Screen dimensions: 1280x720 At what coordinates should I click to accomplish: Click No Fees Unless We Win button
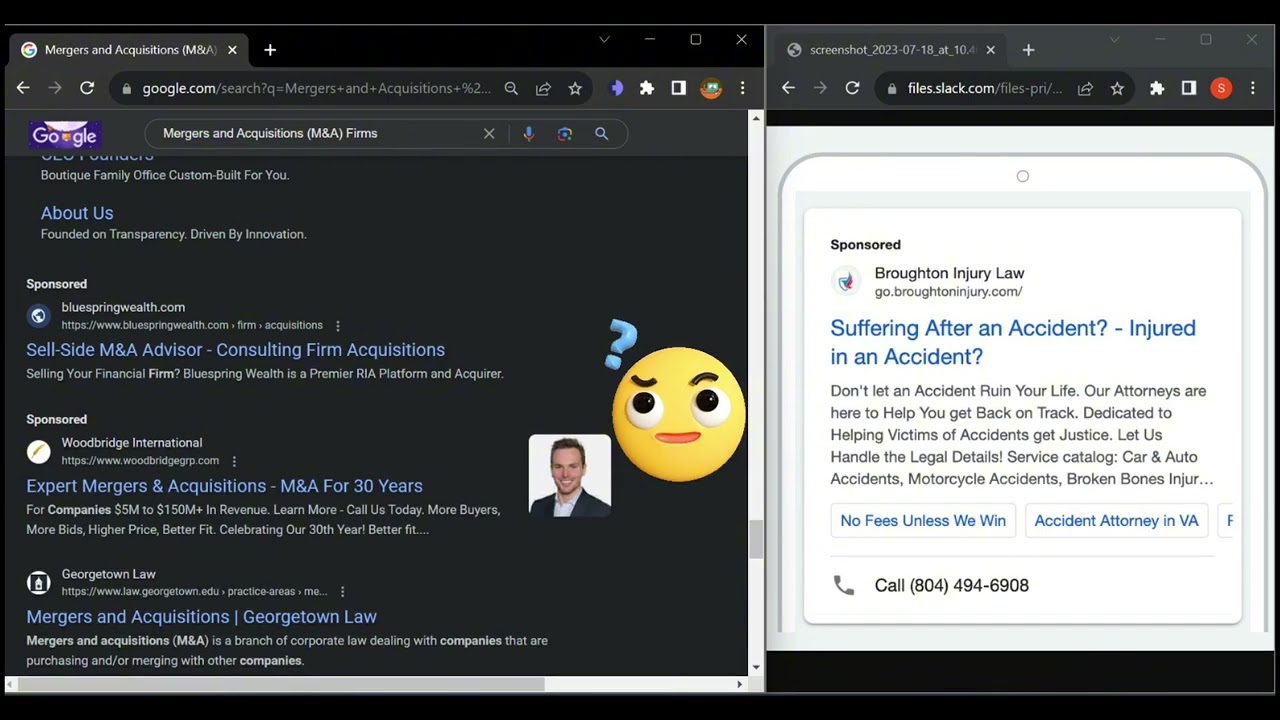[x=923, y=521]
